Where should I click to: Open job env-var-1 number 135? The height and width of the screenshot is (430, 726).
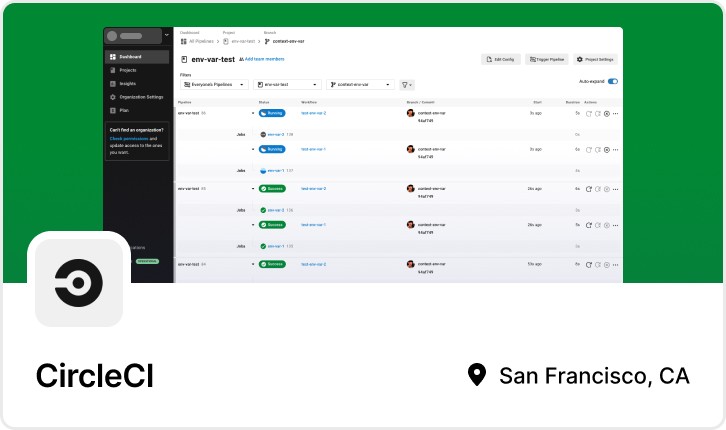click(x=276, y=246)
